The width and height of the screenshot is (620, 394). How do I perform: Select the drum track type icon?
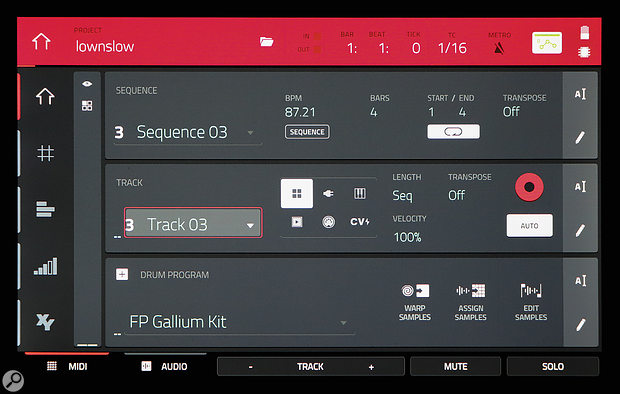[x=297, y=193]
